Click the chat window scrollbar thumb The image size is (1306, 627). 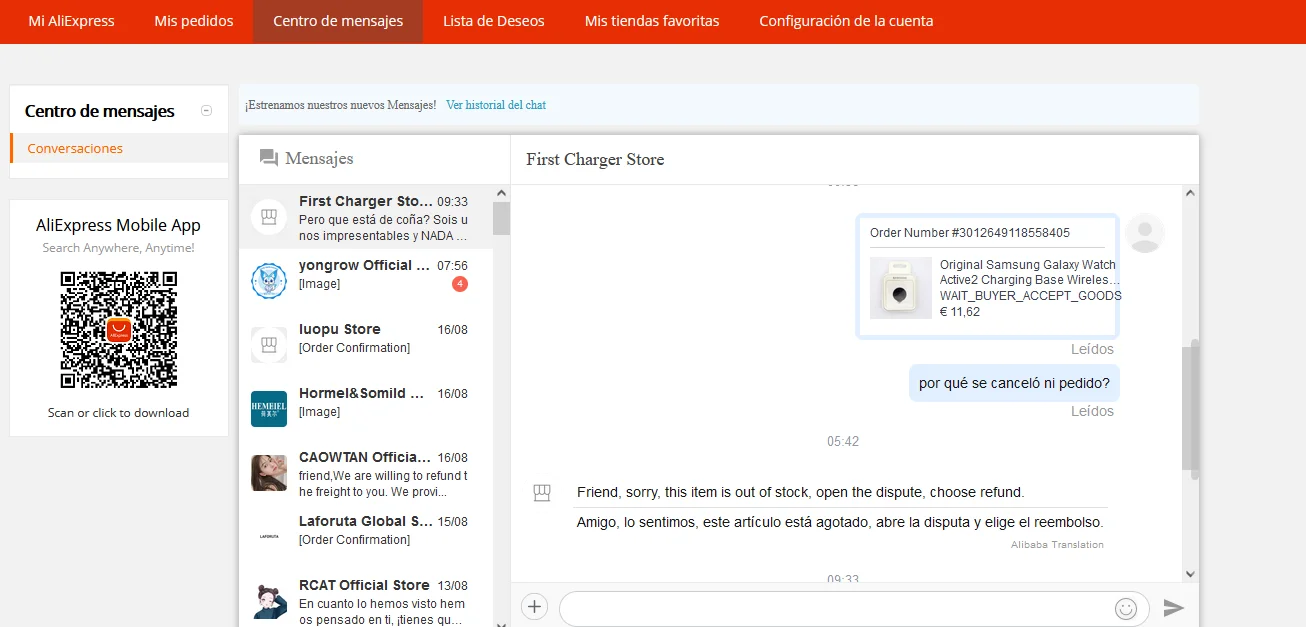(x=1190, y=408)
